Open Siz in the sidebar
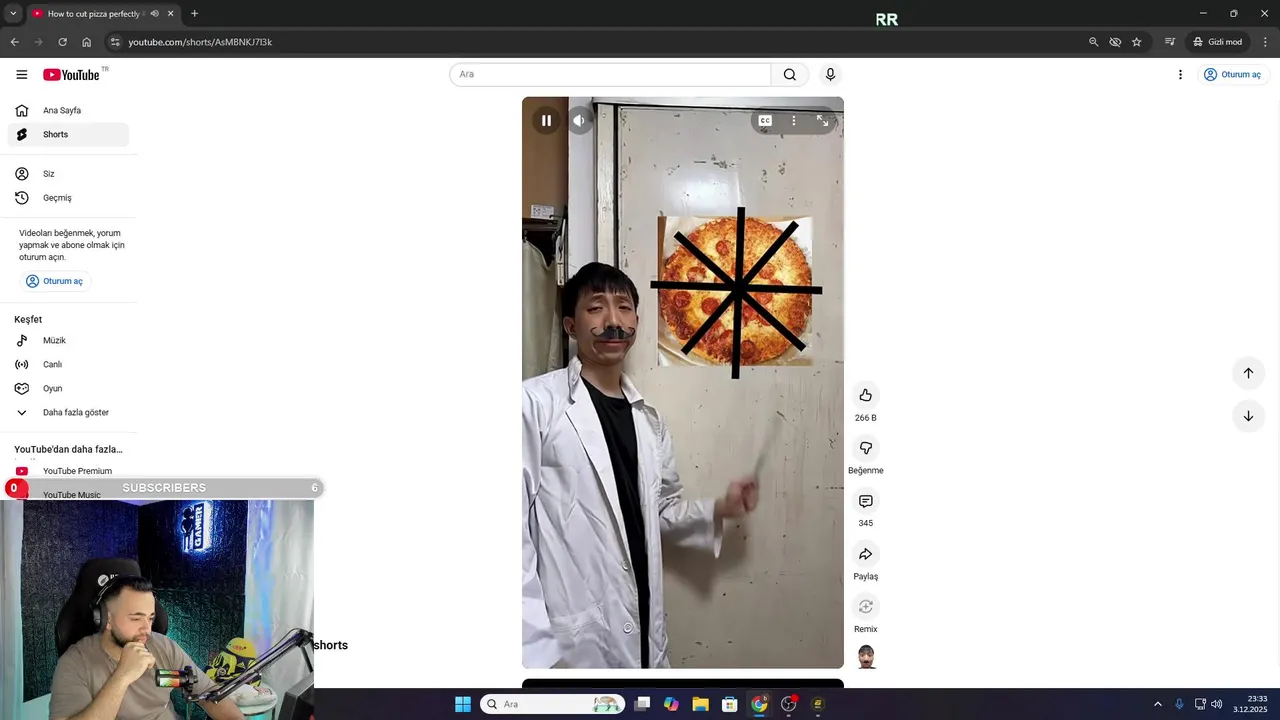 coord(68,174)
